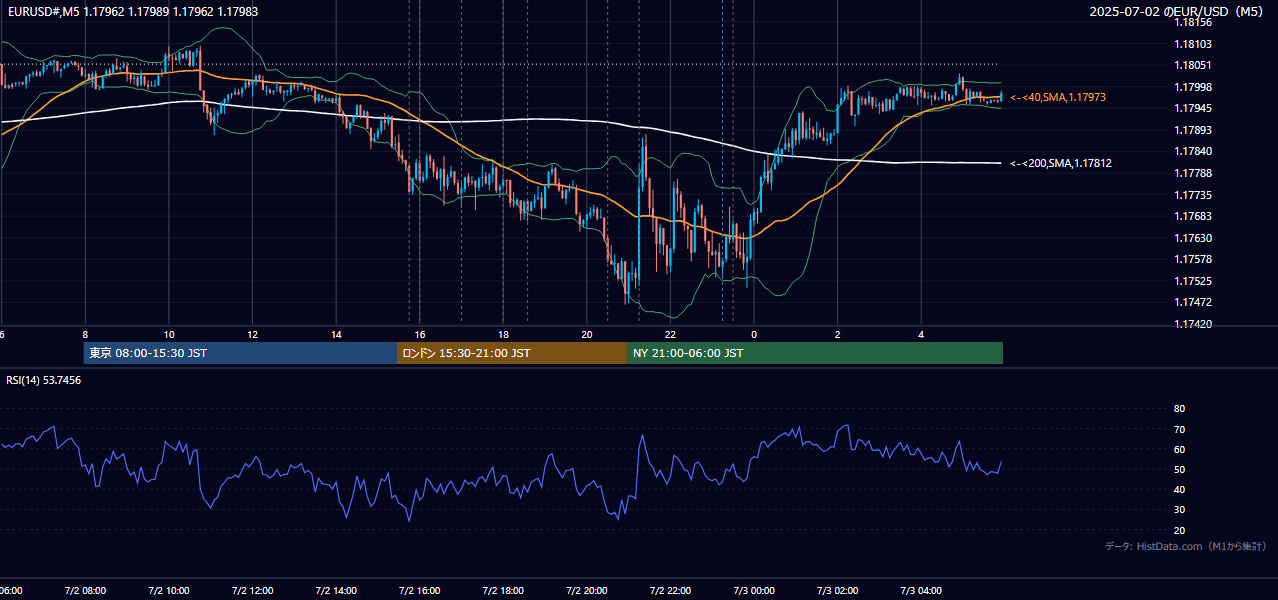
Task: Select the 1.17420 price axis label
Action: [1192, 324]
